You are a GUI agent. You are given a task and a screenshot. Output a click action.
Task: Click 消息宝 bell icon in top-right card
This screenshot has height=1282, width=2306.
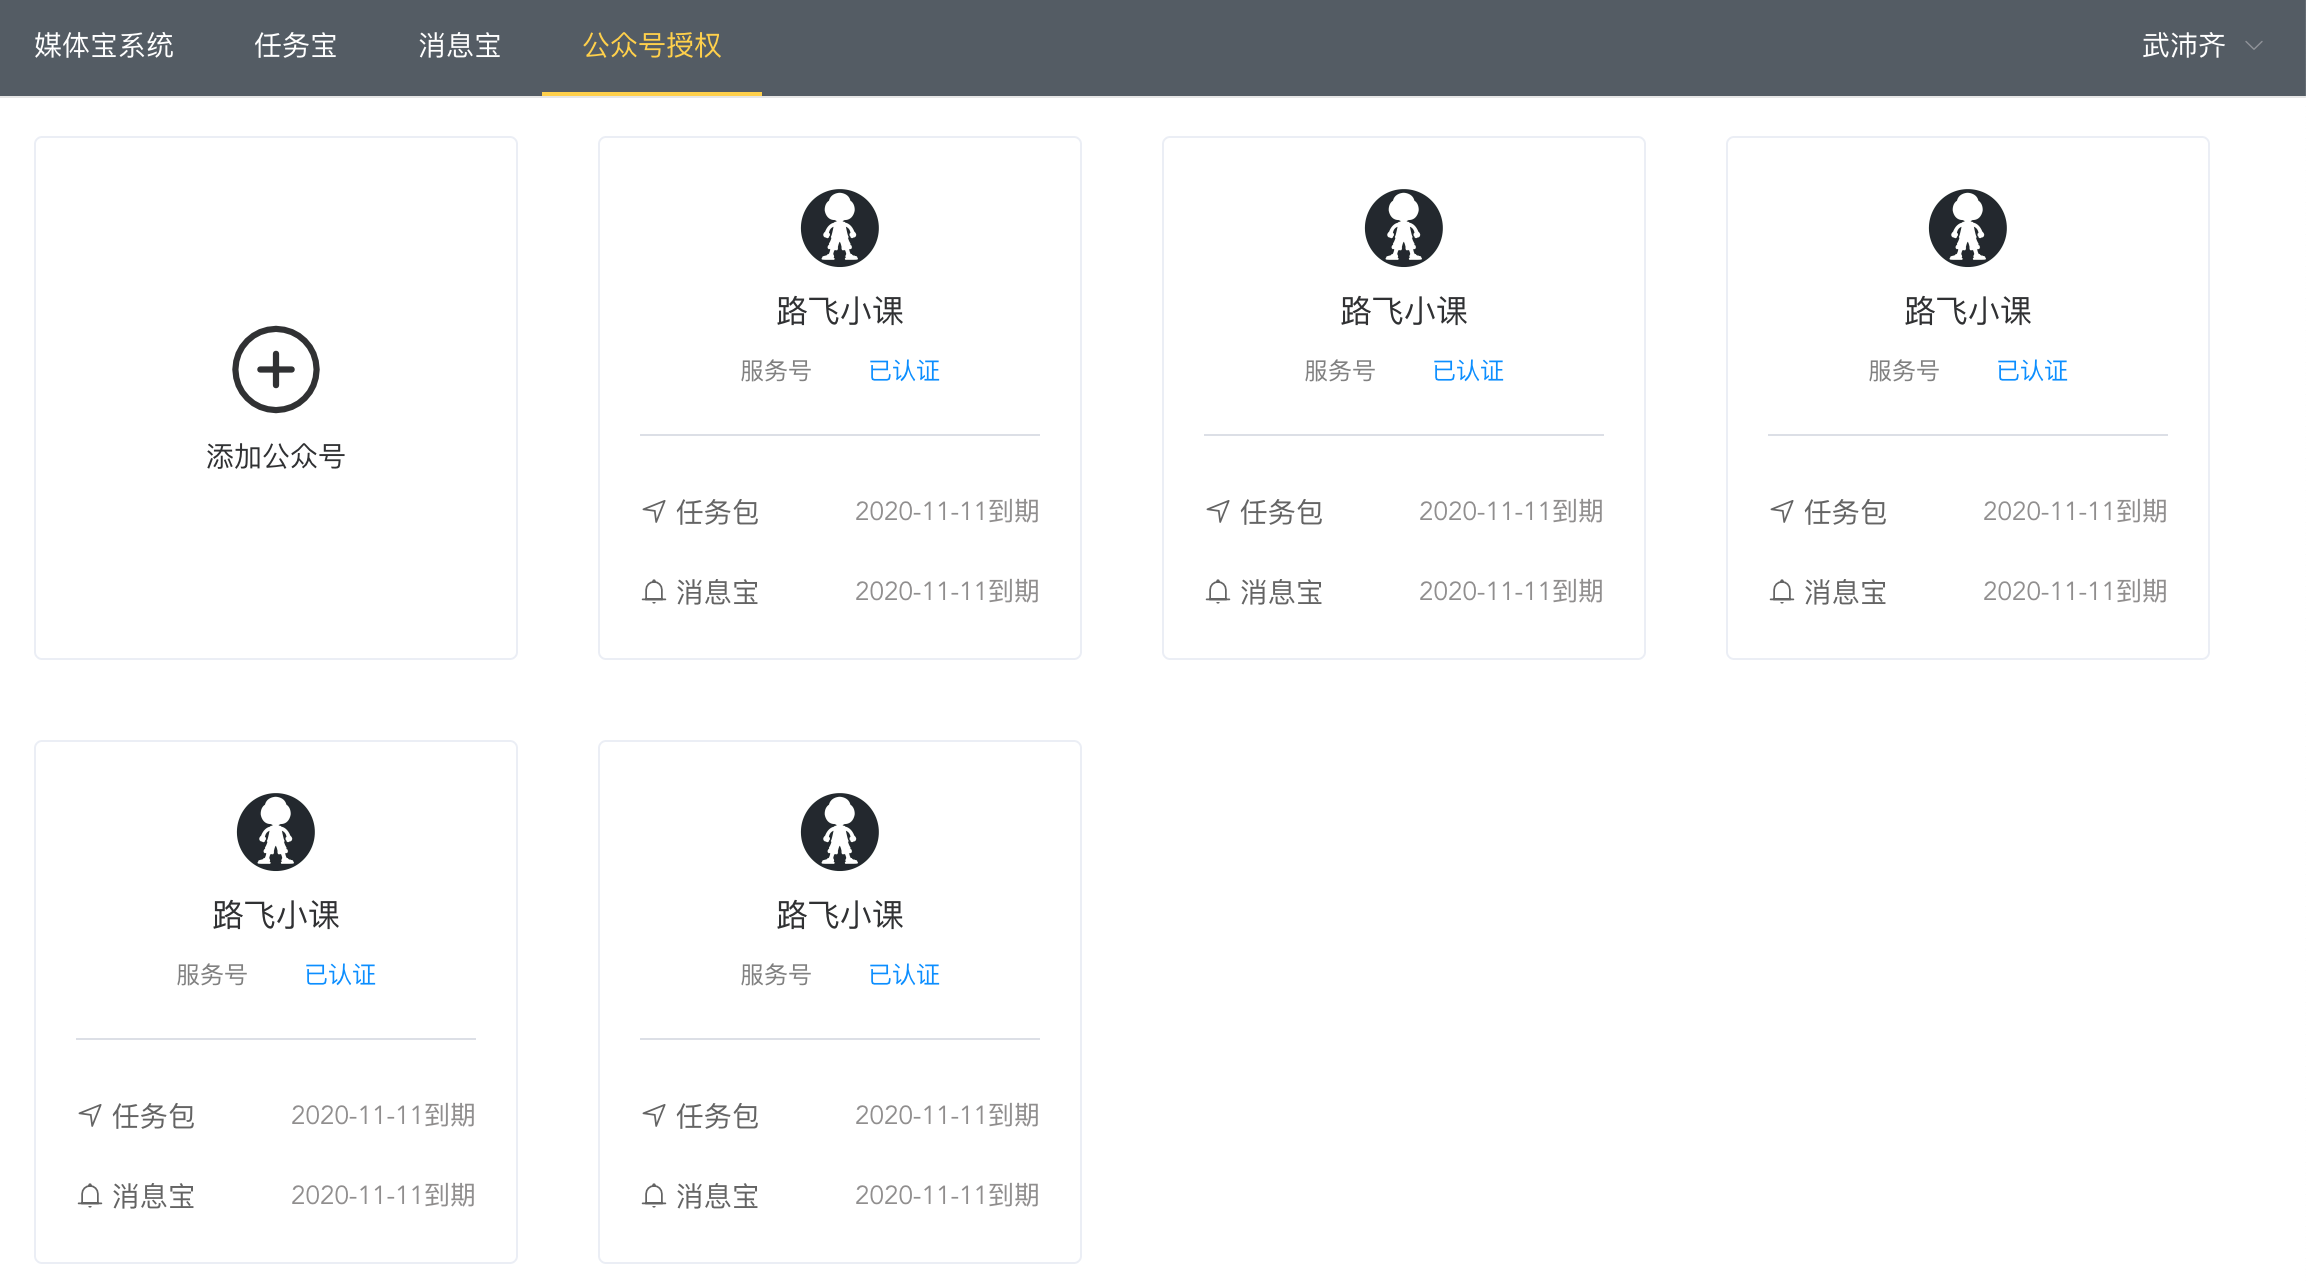(1782, 592)
